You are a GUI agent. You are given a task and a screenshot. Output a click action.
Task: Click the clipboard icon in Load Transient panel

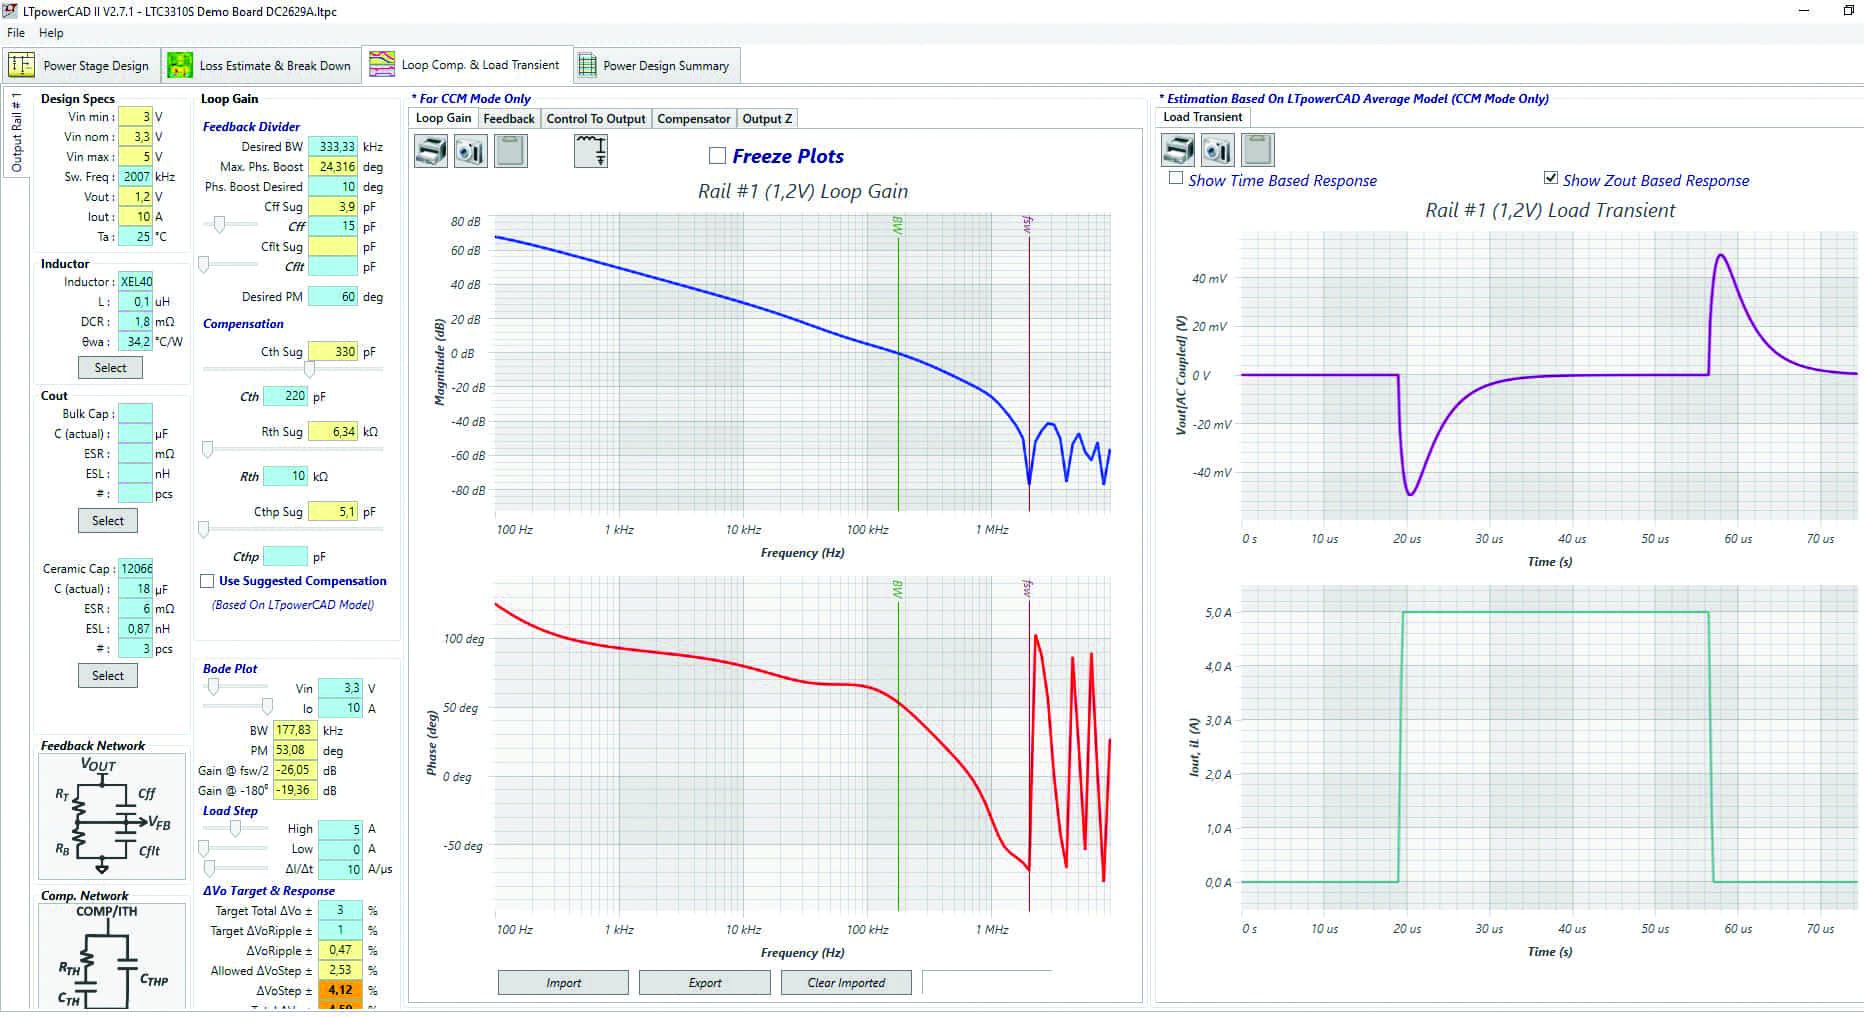(x=1257, y=150)
